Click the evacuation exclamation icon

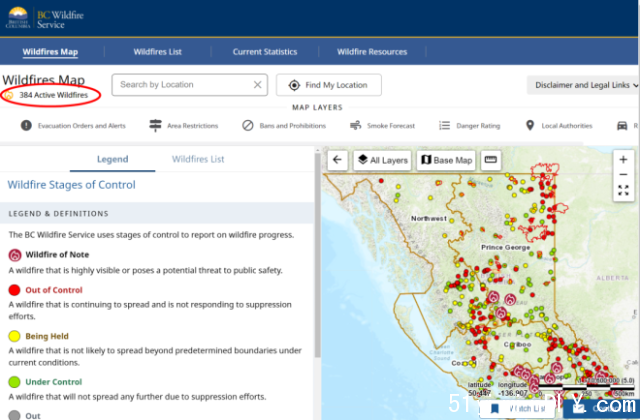coord(26,125)
